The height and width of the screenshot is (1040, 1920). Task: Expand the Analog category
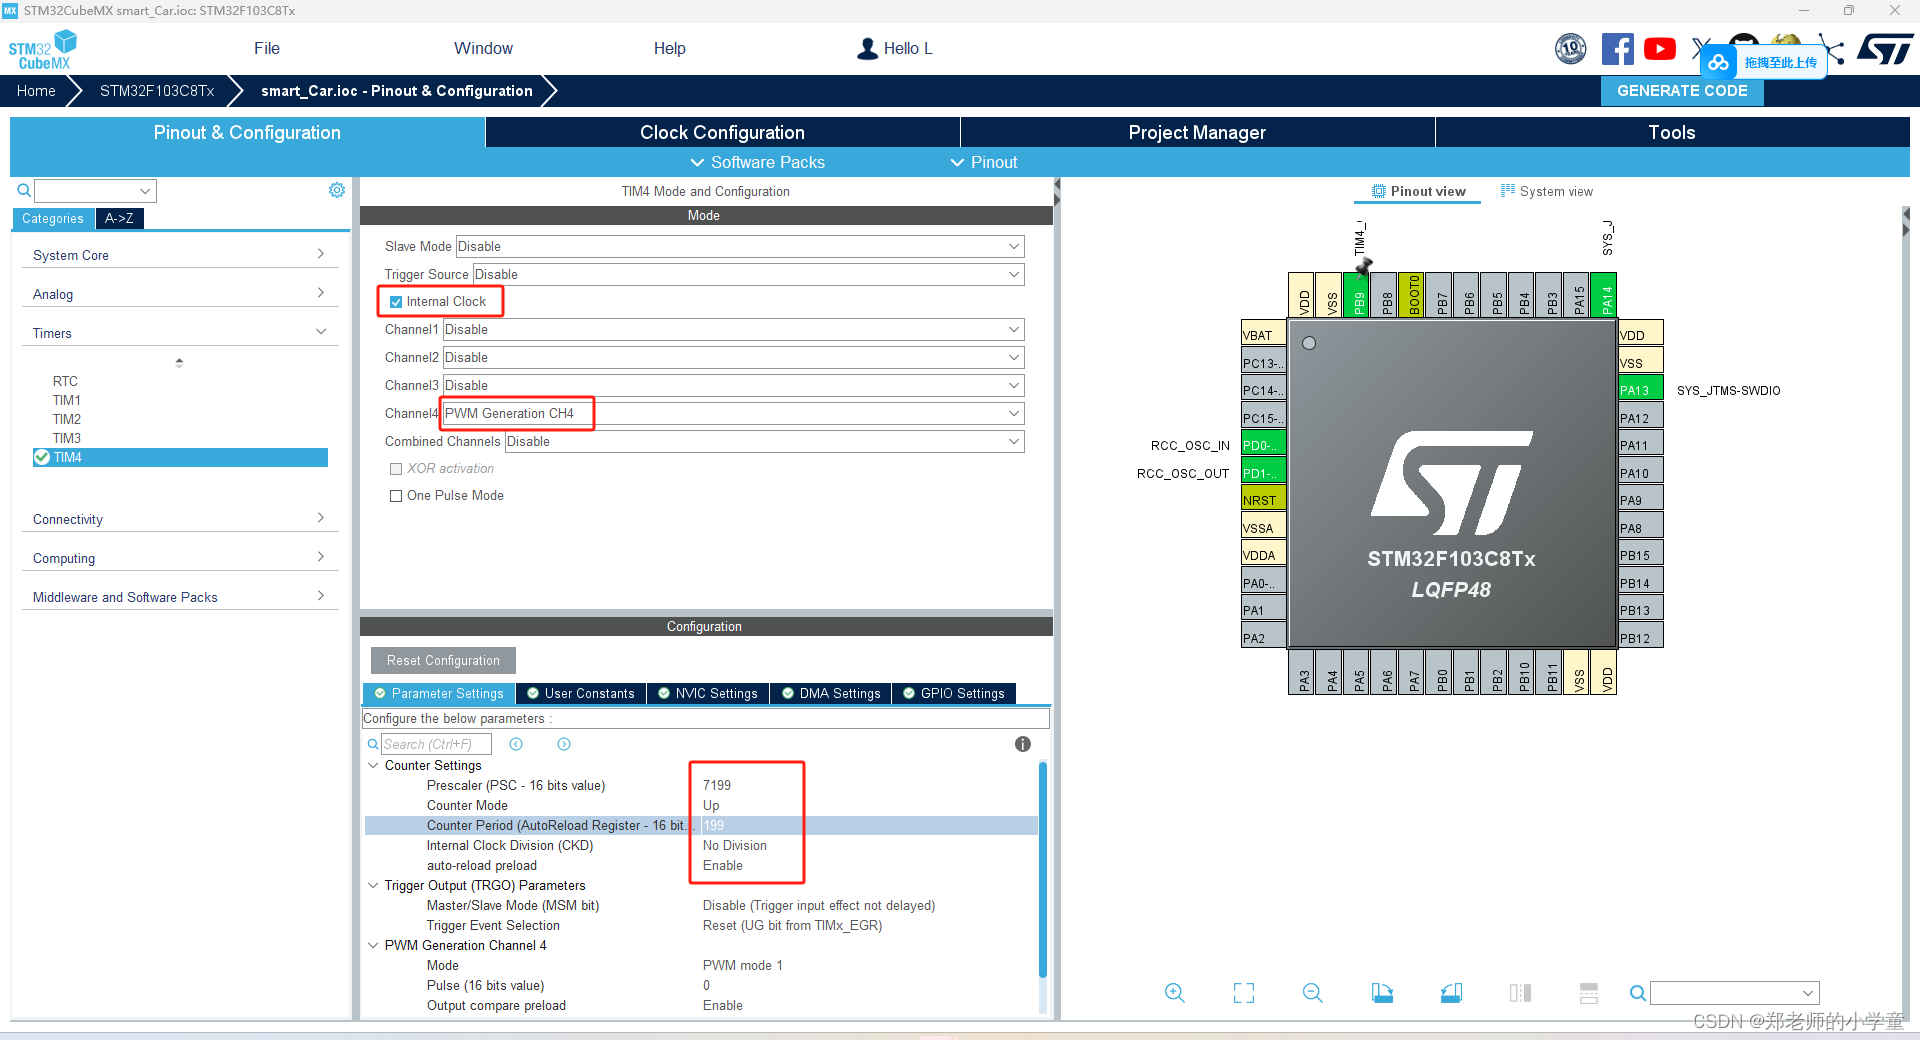pyautogui.click(x=180, y=294)
